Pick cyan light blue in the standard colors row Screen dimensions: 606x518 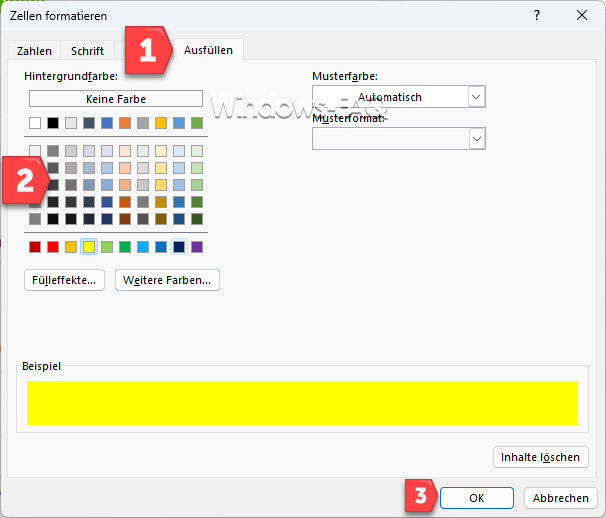click(x=143, y=247)
